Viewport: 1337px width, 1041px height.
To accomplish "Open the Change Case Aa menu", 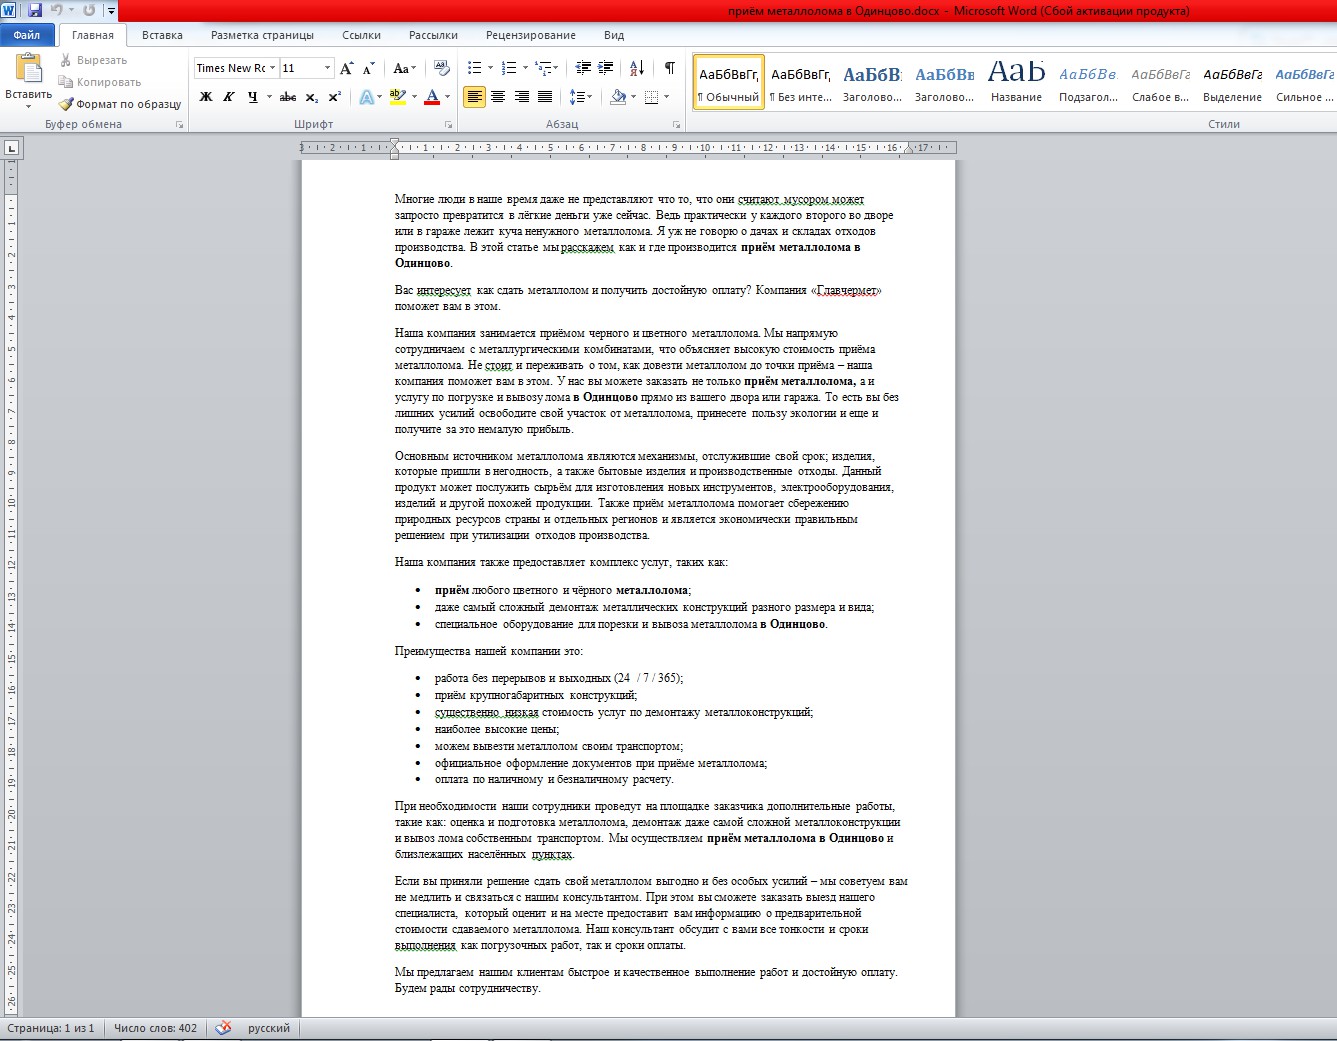I will 404,68.
